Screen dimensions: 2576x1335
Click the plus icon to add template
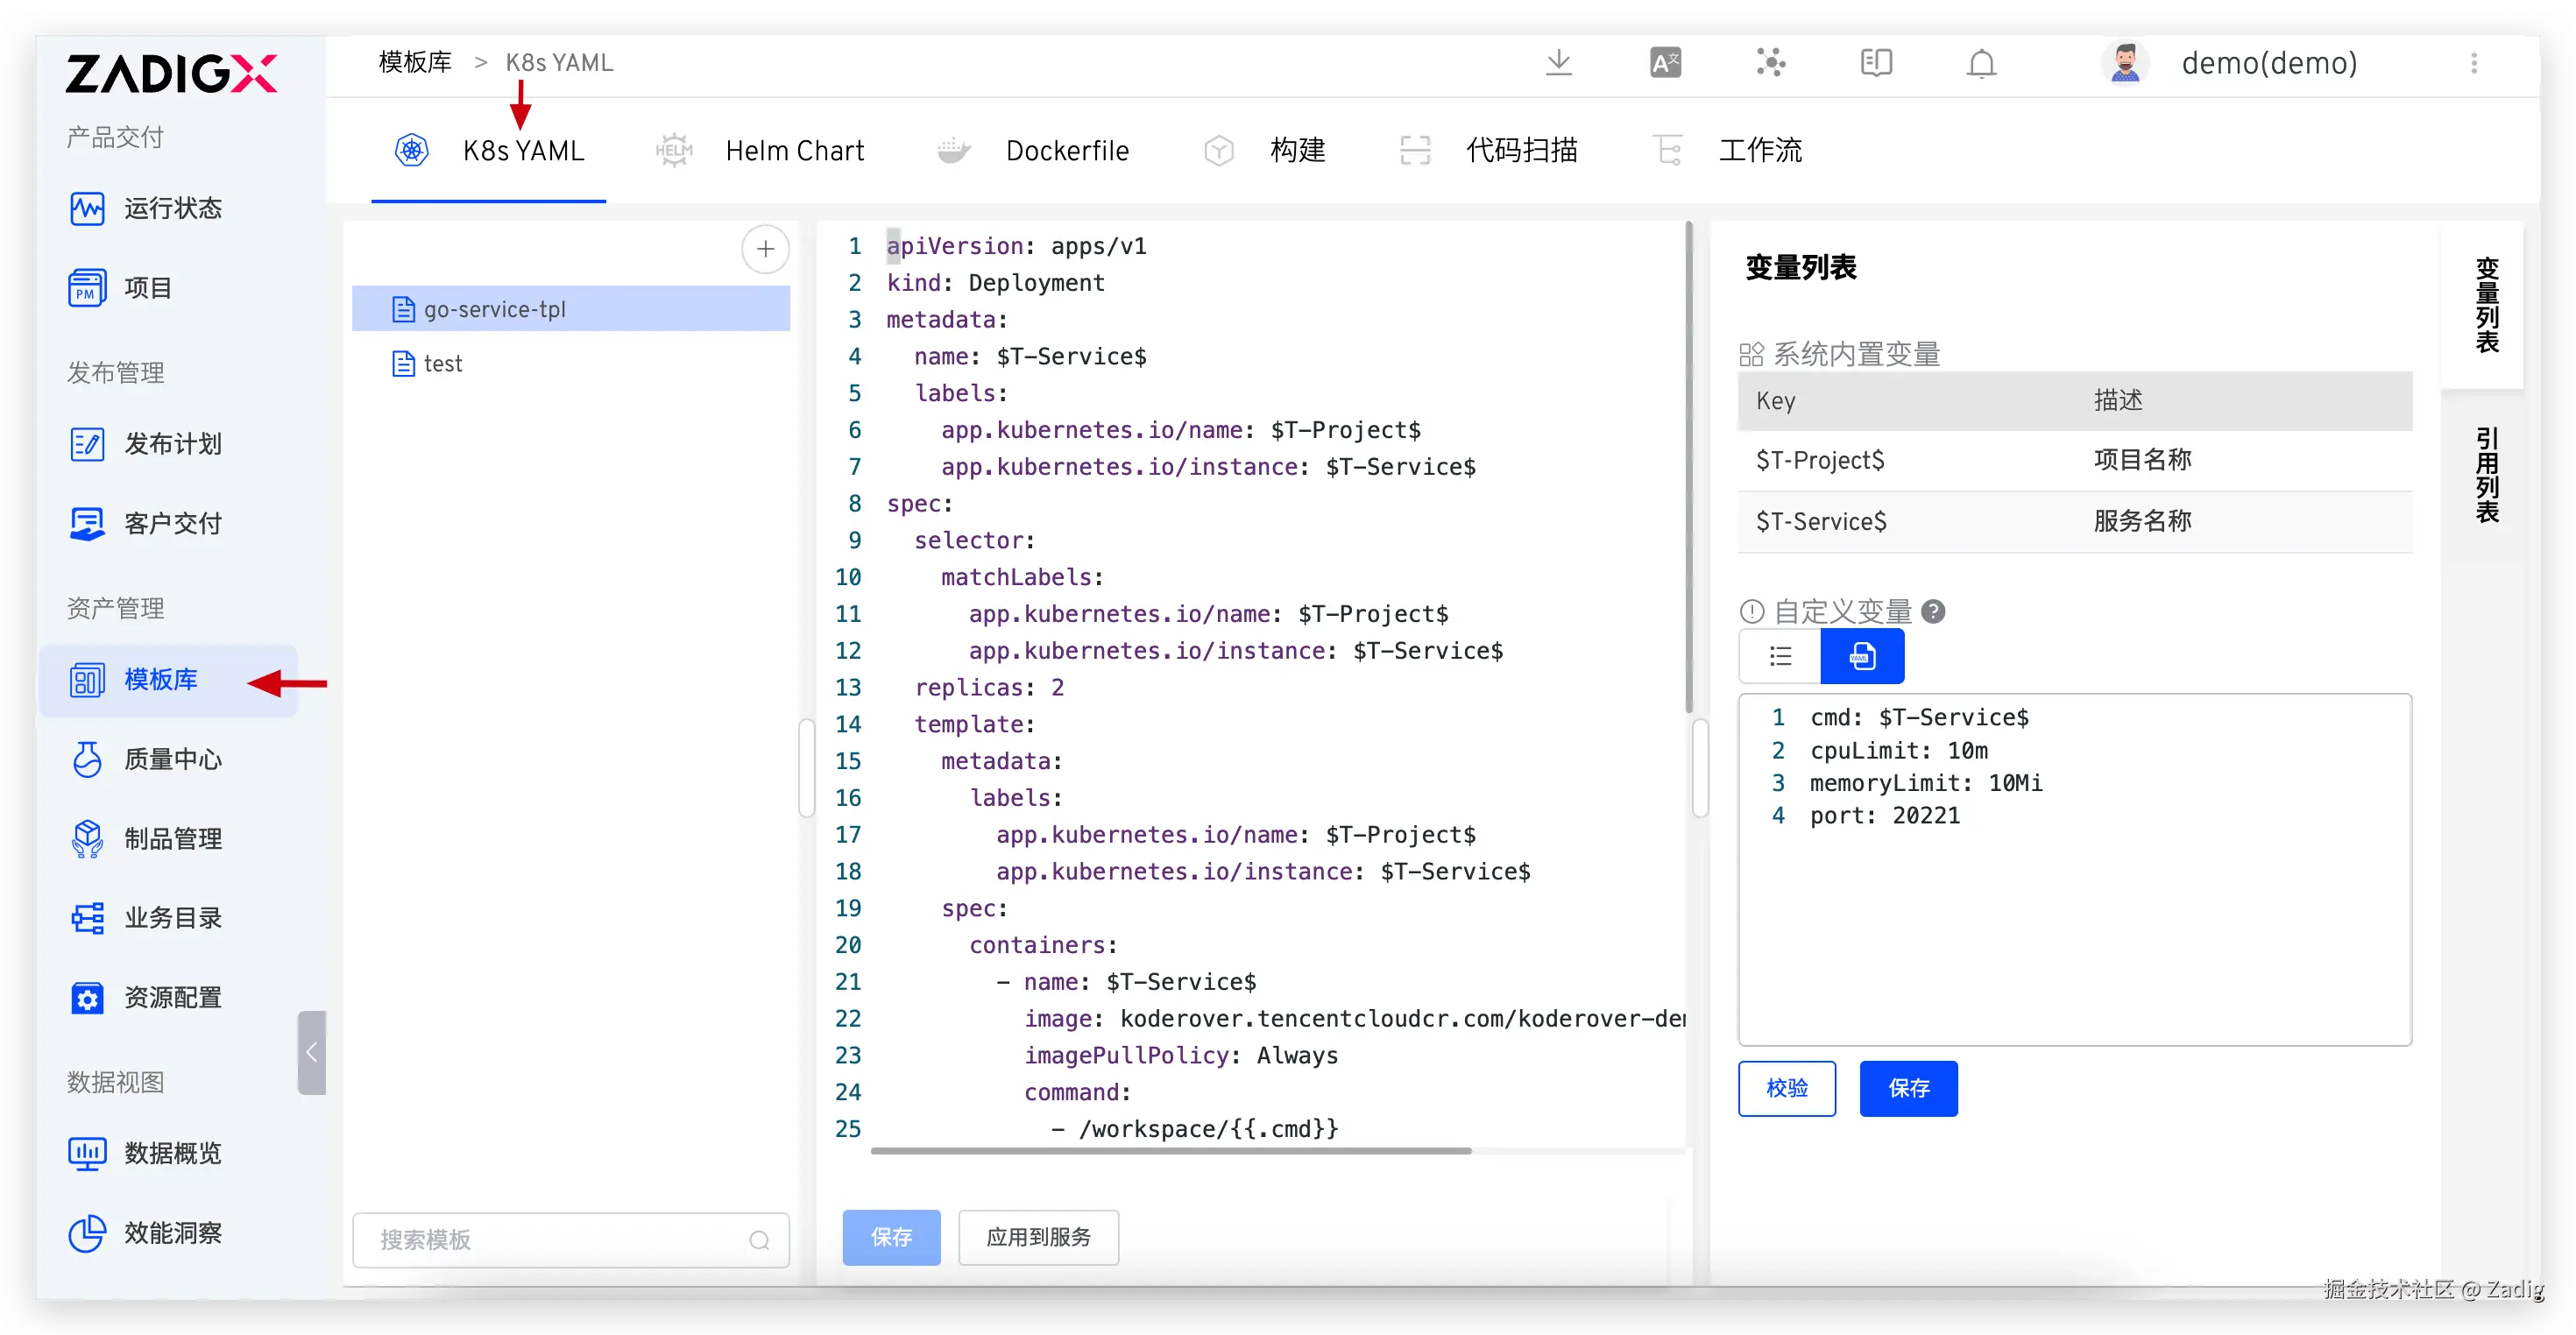pos(765,249)
